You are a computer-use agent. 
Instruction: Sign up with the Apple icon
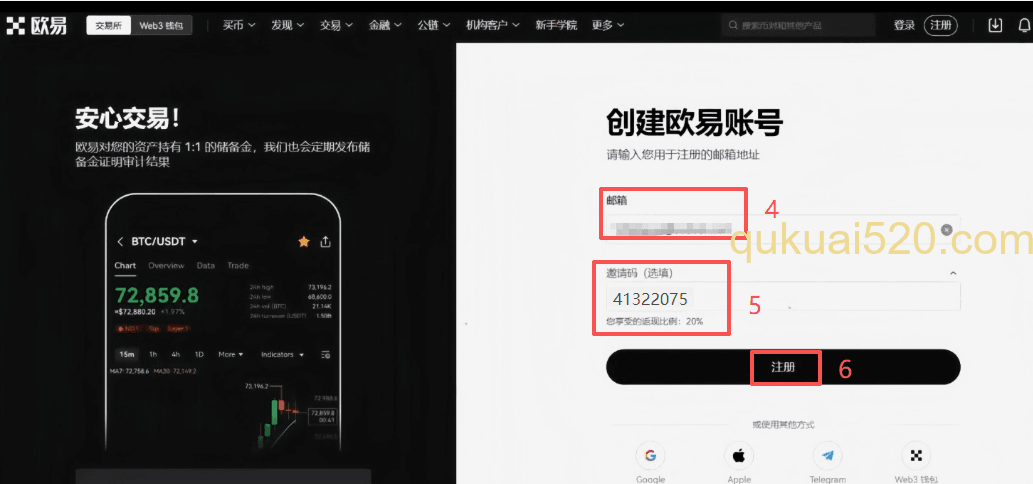point(739,456)
